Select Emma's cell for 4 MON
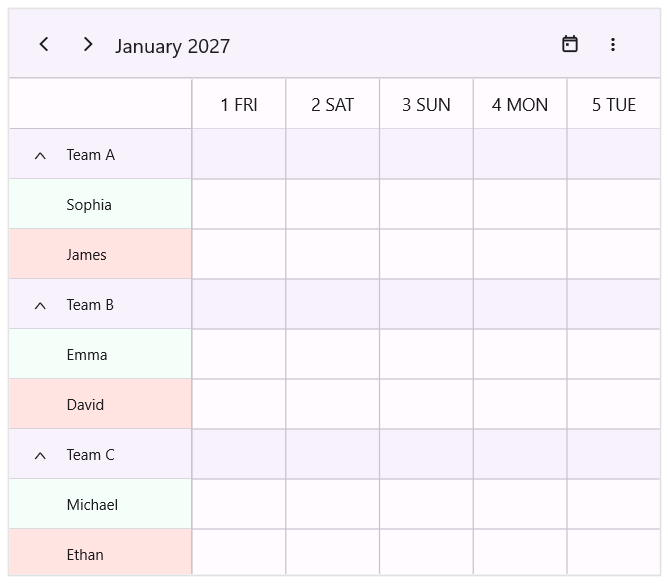 tap(520, 354)
